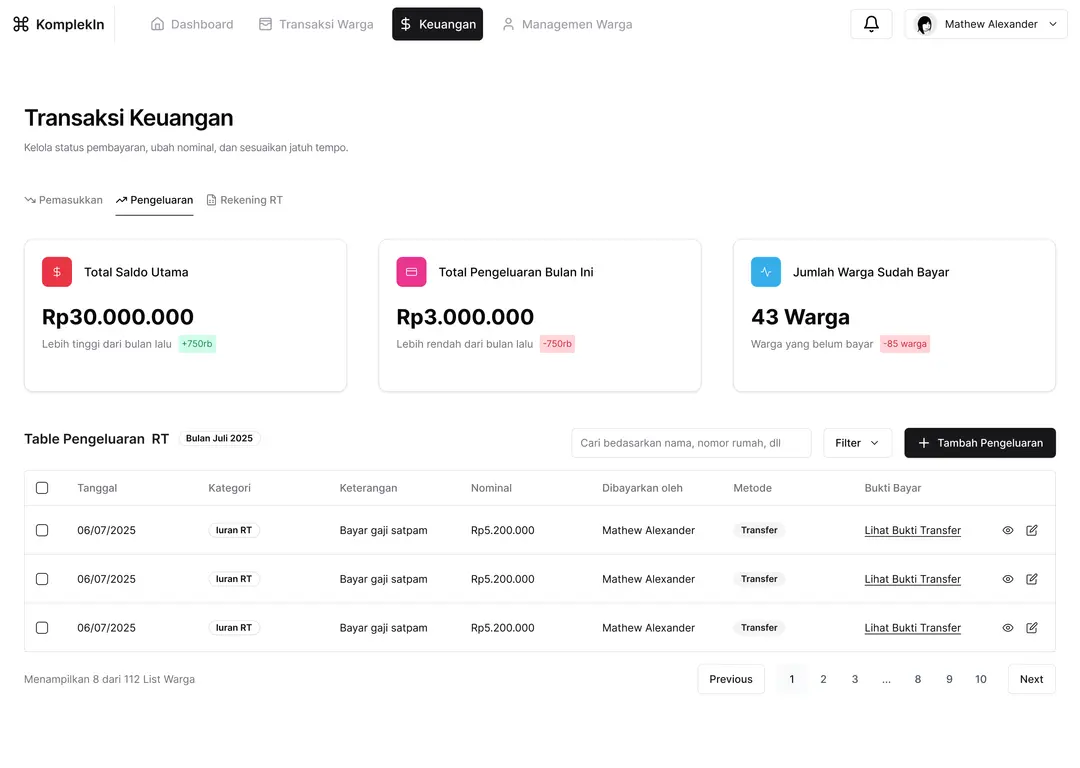Select the Keuangan nav item
Image resolution: width=1080 pixels, height=768 pixels.
pyautogui.click(x=437, y=24)
